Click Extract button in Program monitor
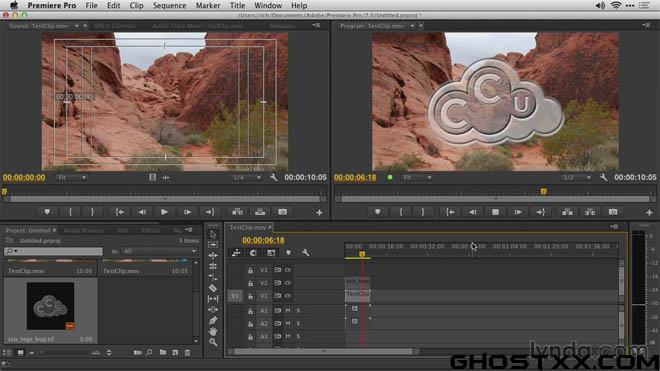 (x=590, y=212)
